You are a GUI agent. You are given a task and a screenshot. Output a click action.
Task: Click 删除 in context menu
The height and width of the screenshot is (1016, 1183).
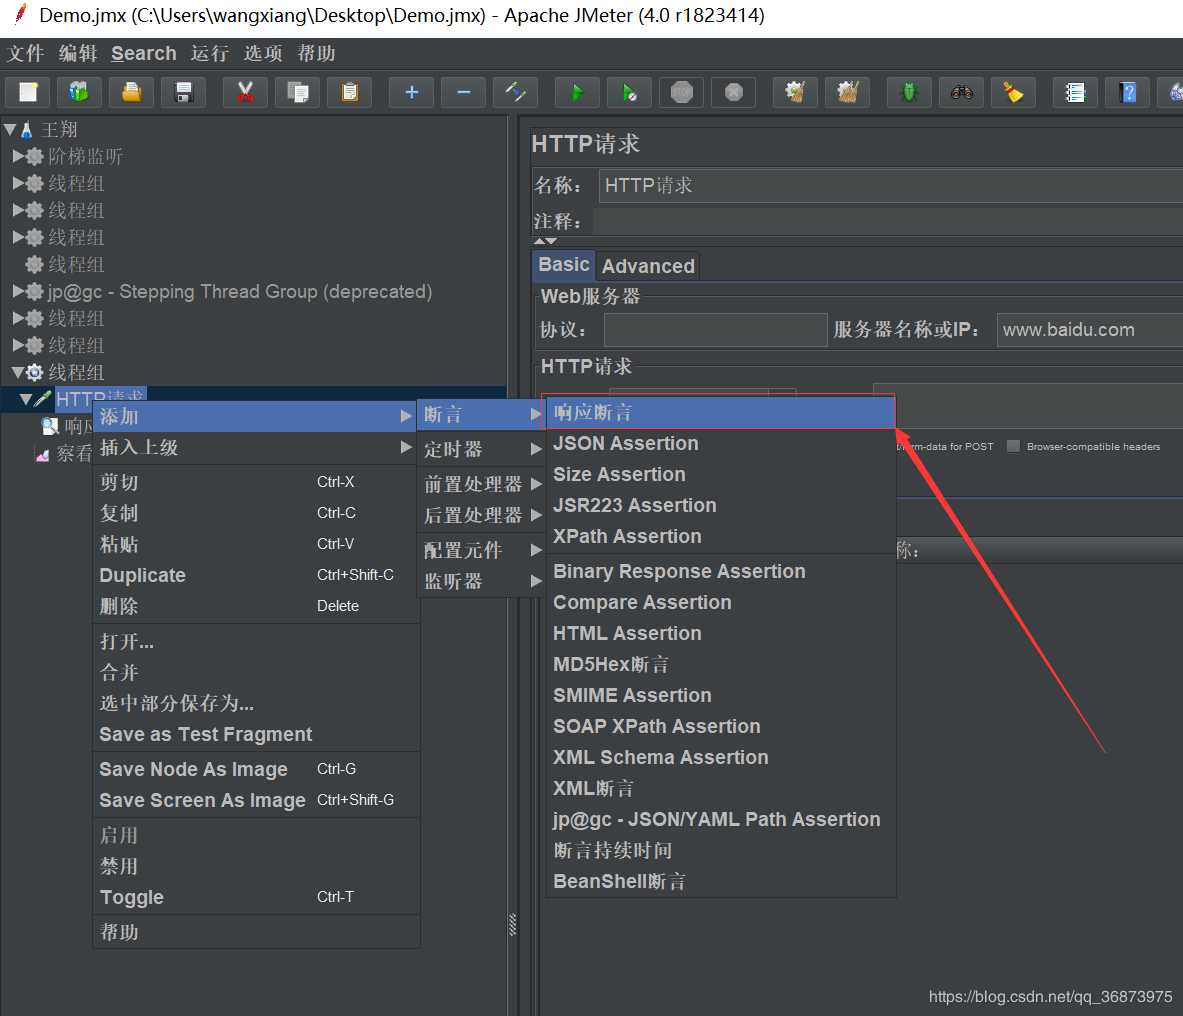pos(255,606)
